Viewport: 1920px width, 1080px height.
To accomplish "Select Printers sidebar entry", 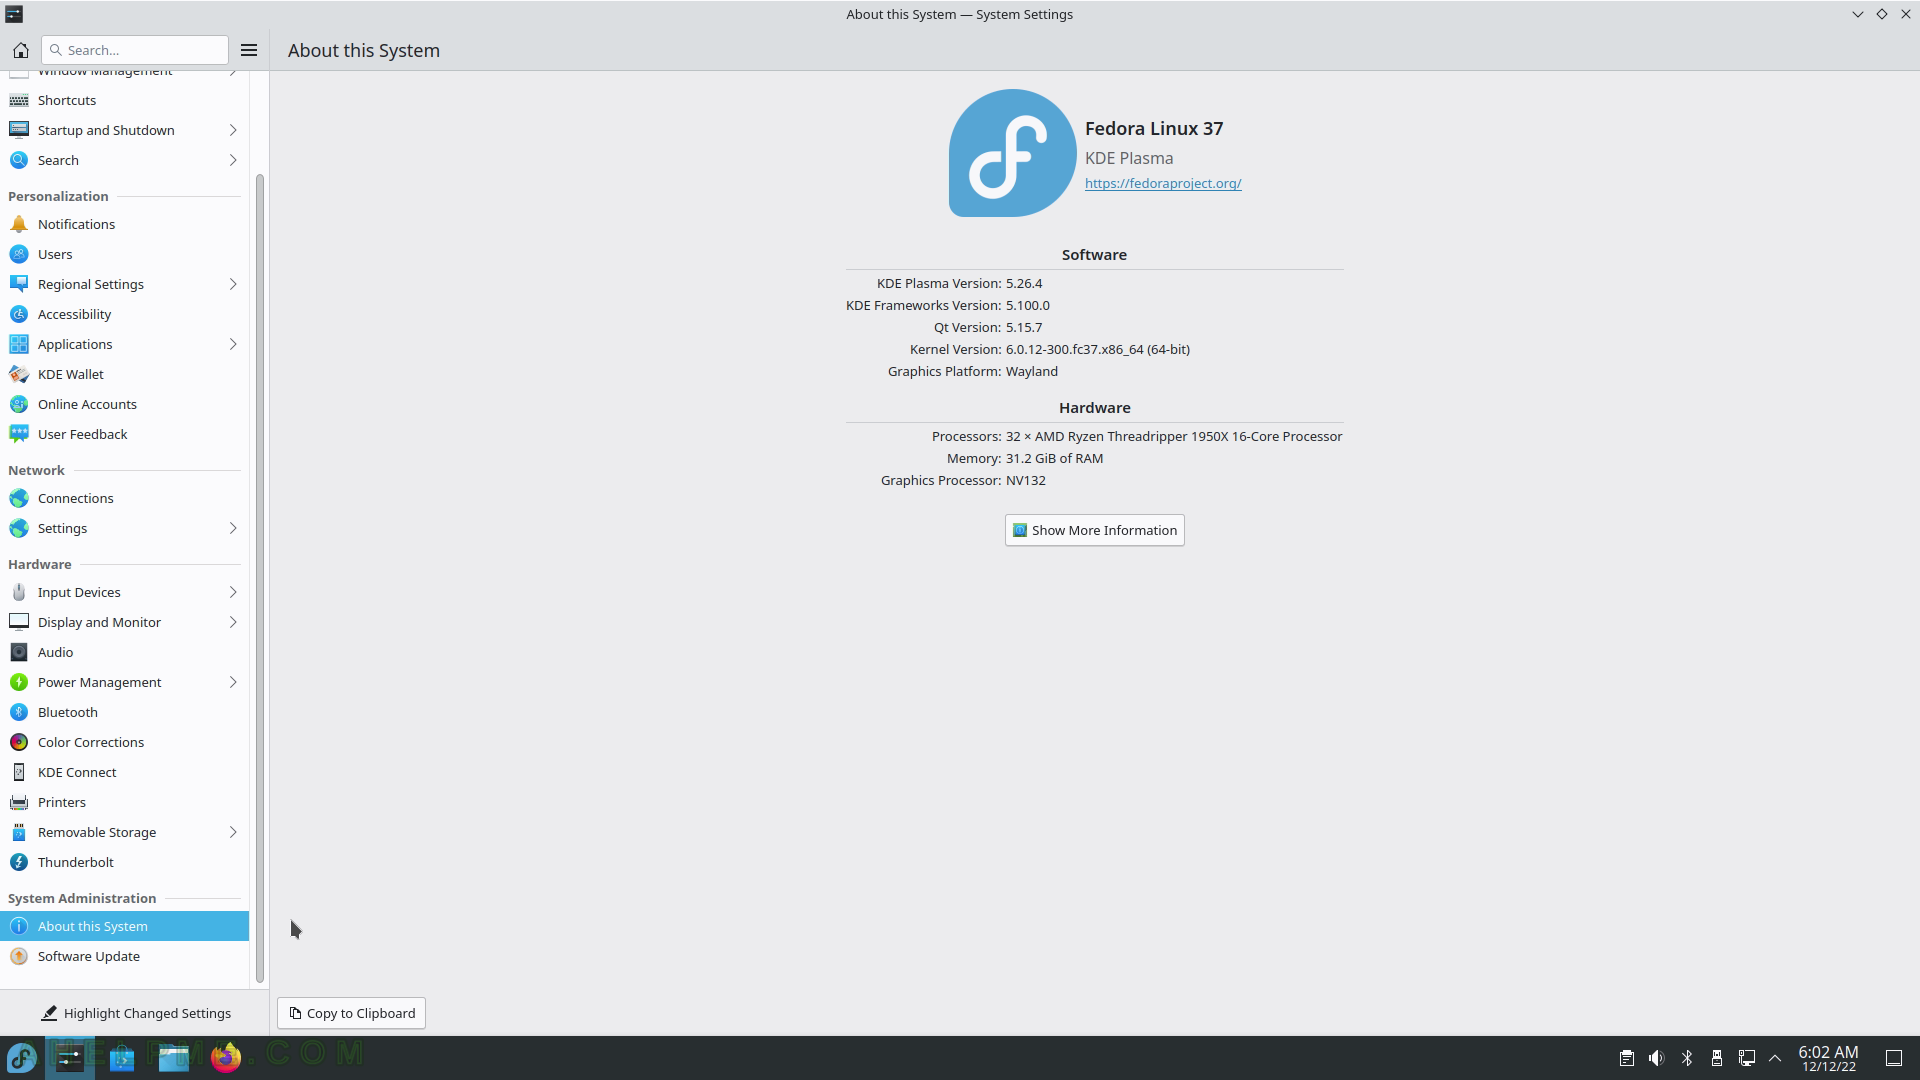I will tap(124, 802).
